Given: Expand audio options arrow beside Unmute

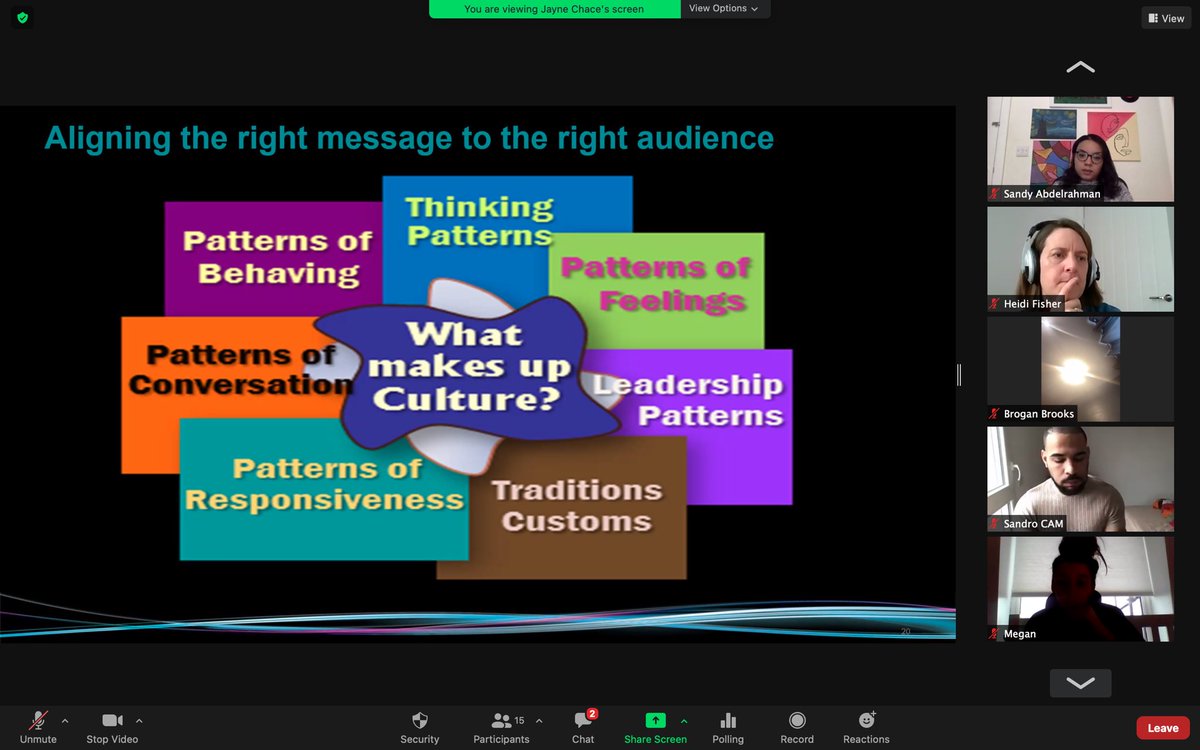Looking at the screenshot, I should click(x=65, y=720).
